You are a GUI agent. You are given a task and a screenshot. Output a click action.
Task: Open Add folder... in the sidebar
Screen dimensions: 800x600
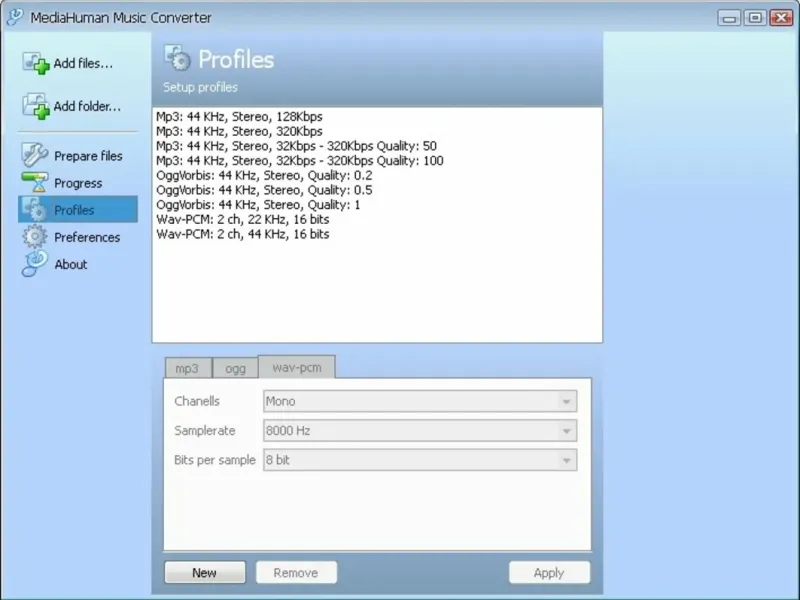click(x=87, y=106)
